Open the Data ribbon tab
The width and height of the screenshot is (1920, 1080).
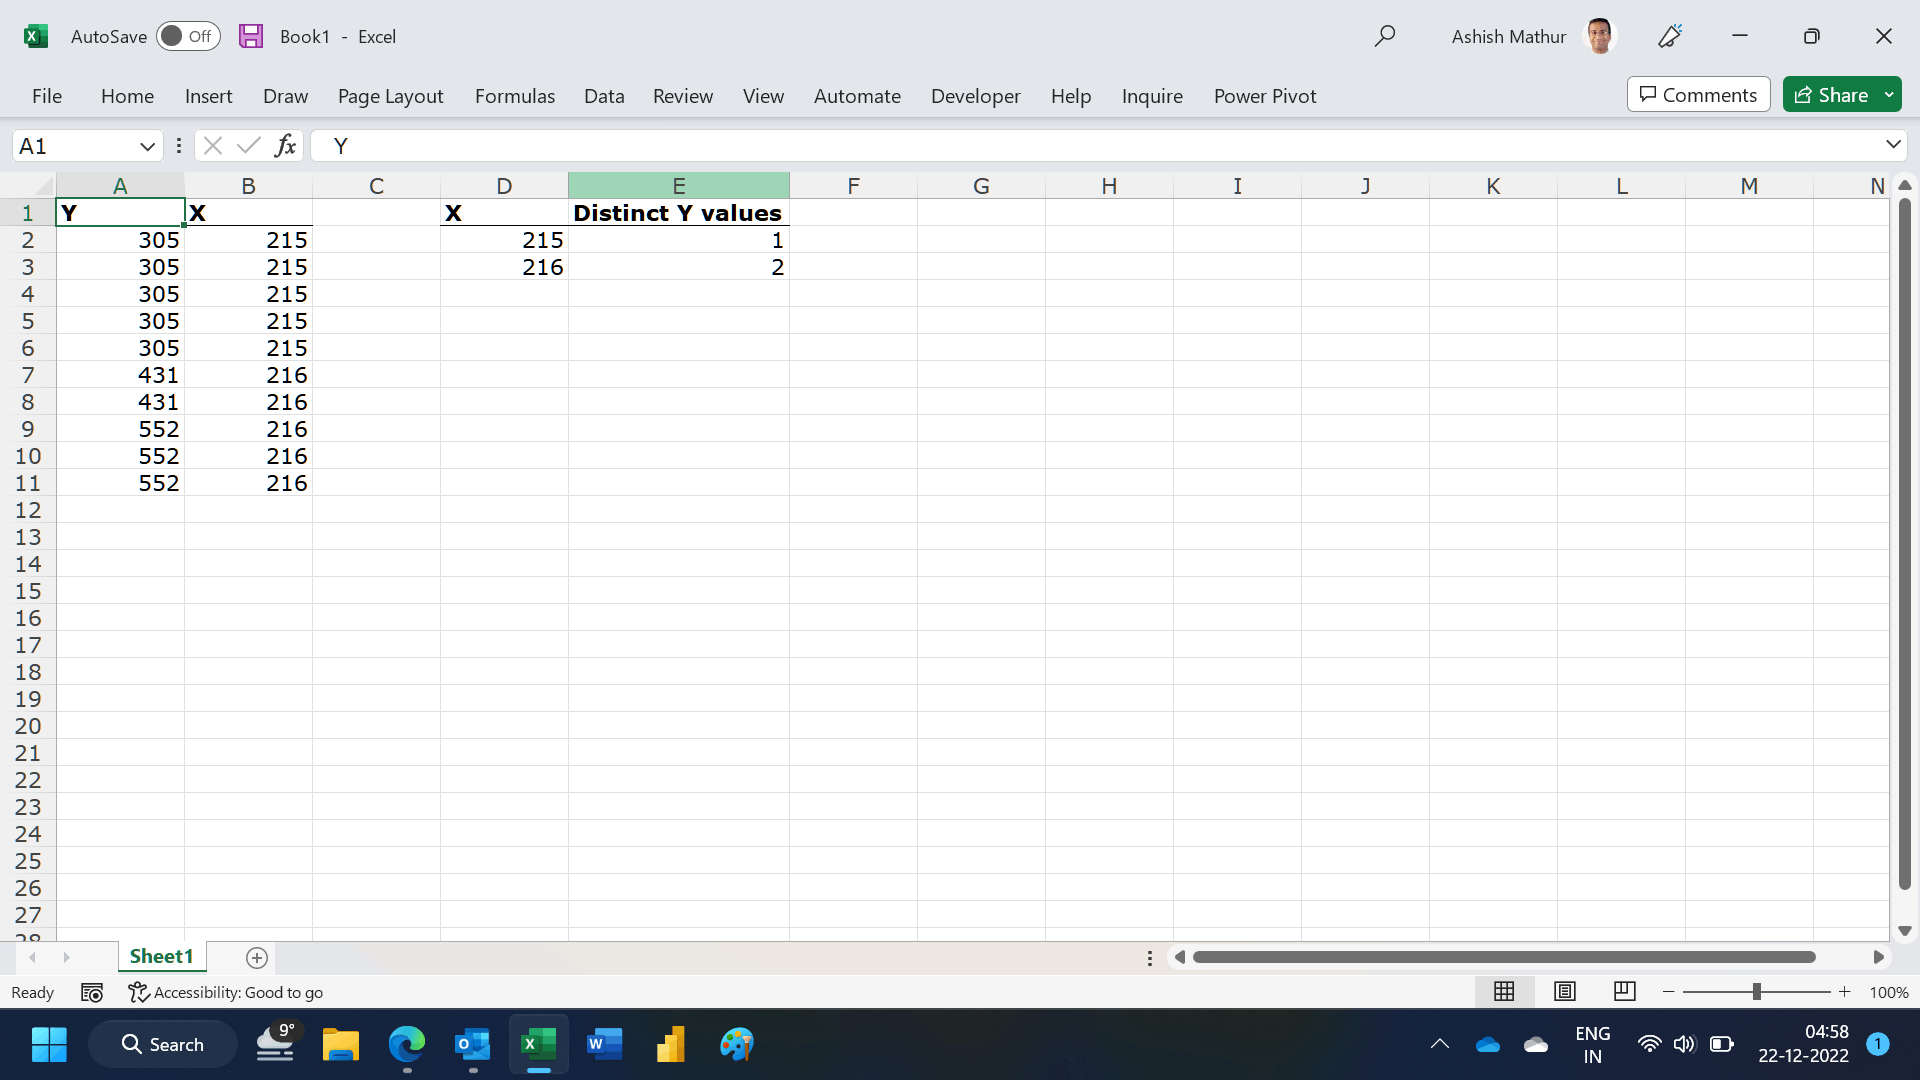(604, 96)
